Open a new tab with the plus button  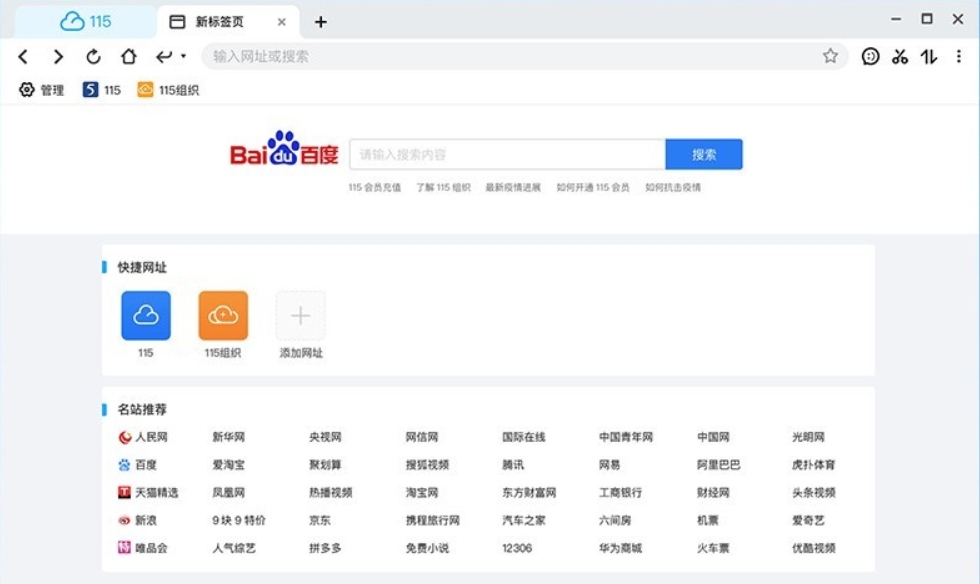[x=321, y=22]
